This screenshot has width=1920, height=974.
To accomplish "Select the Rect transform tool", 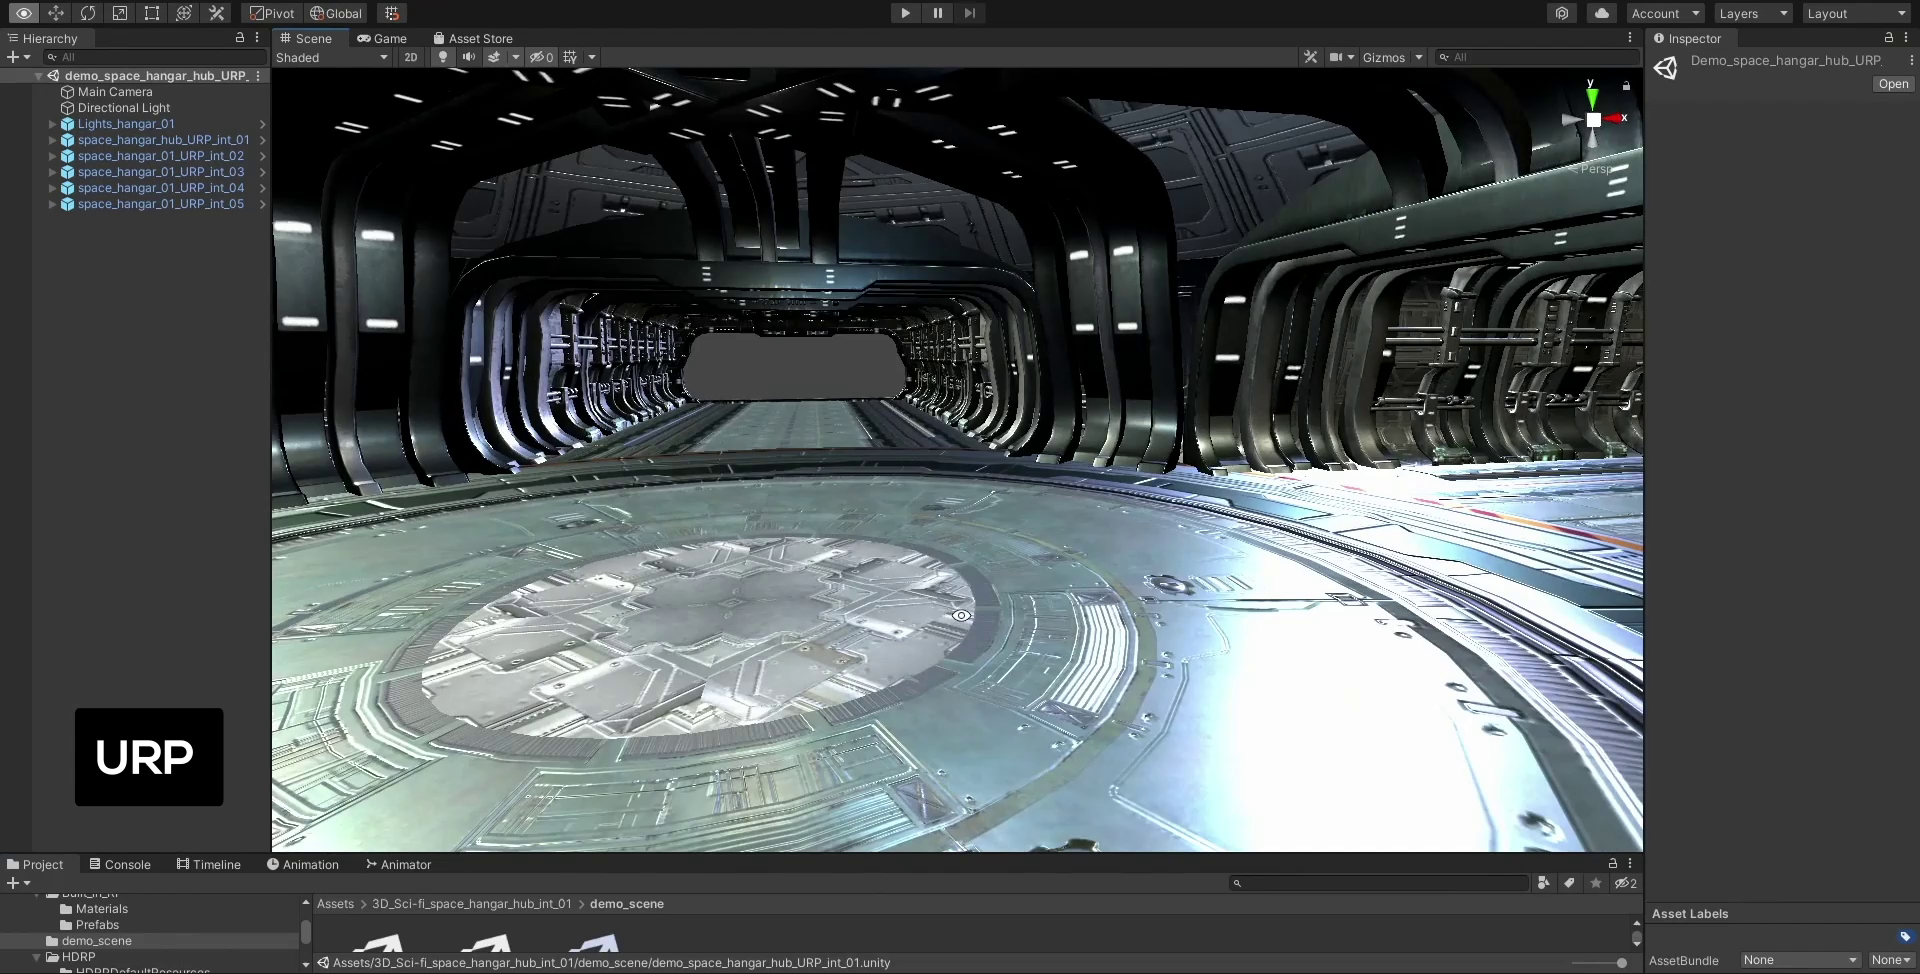I will coord(151,13).
